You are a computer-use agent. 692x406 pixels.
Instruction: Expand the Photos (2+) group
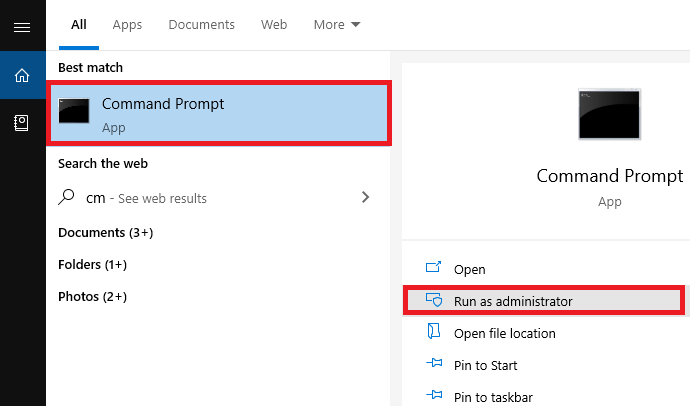(x=93, y=297)
